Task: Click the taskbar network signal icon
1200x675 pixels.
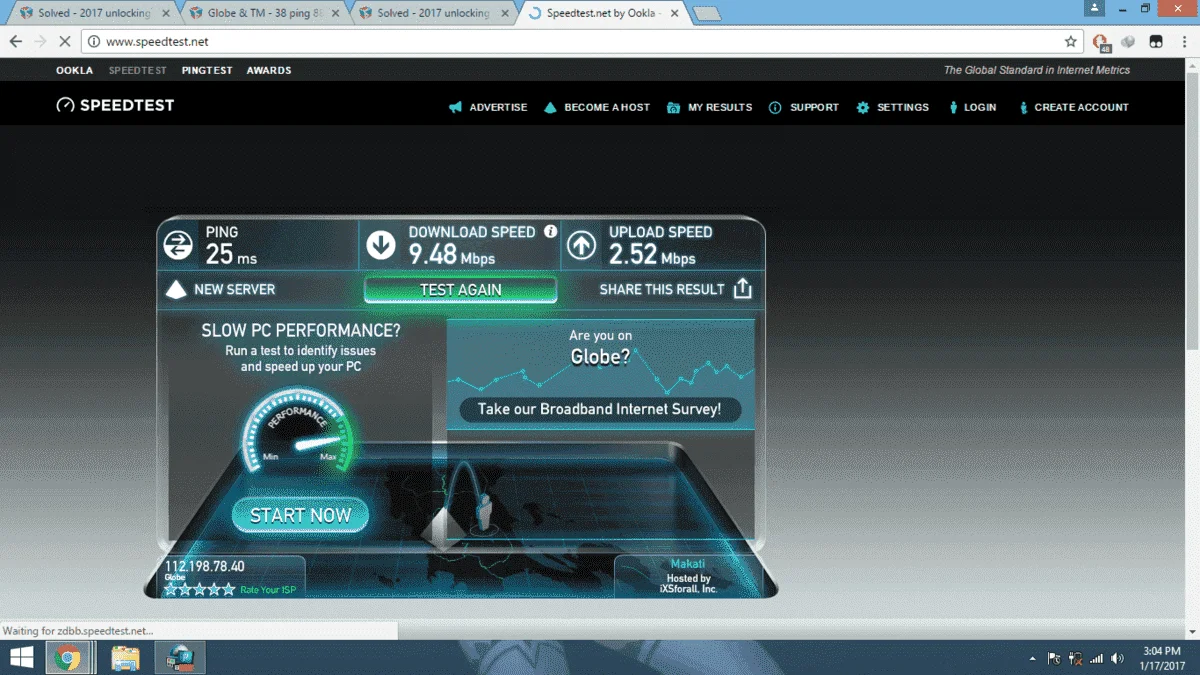Action: [1096, 659]
